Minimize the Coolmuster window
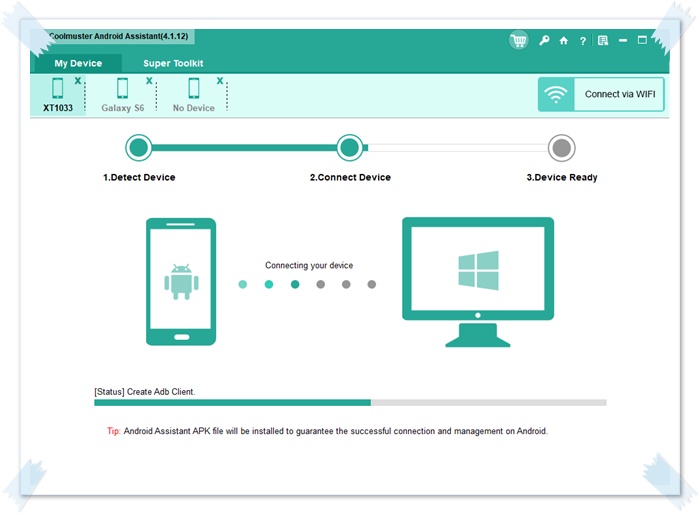The width and height of the screenshot is (699, 514). click(623, 41)
